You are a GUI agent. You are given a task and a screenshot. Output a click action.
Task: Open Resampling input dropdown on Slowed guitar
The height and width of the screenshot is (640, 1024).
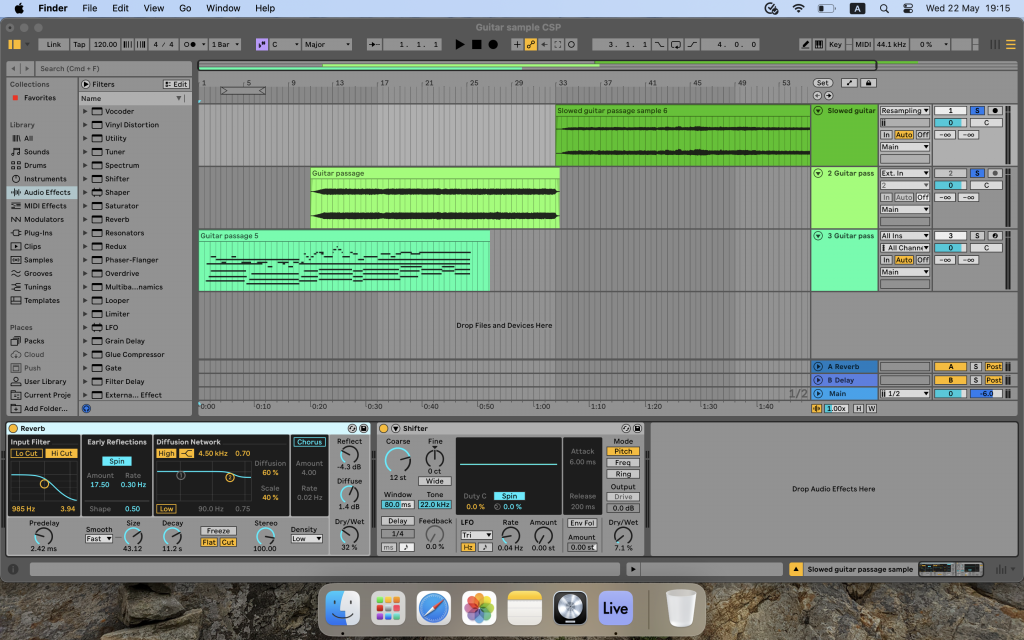pos(904,110)
